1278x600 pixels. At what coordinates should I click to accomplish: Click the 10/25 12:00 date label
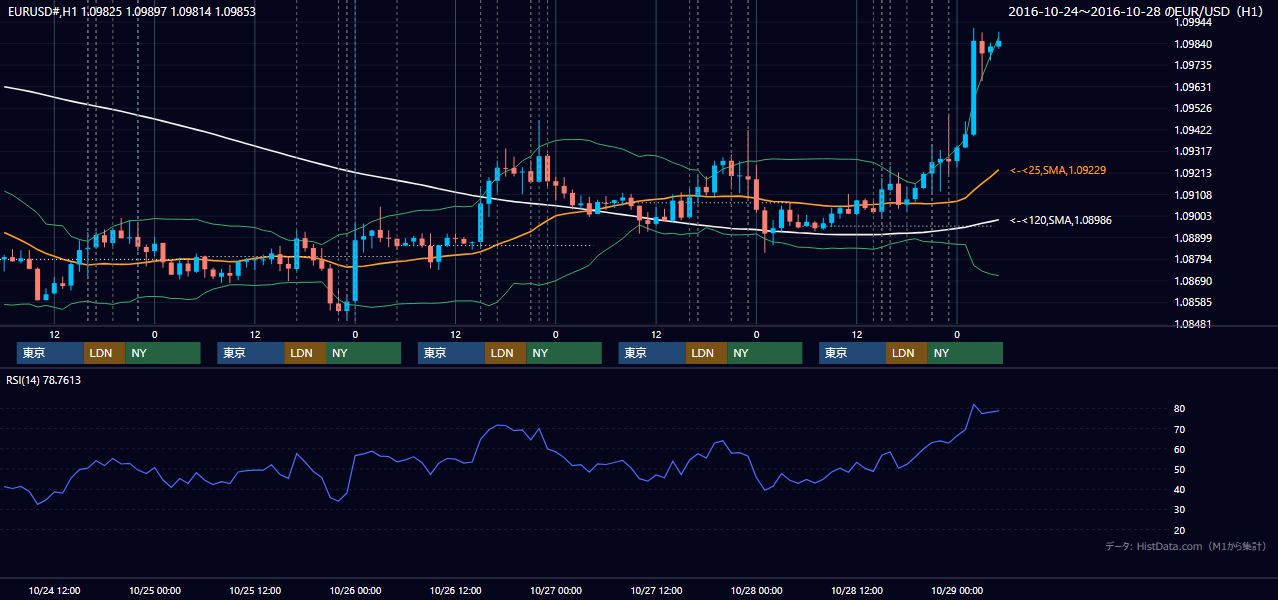[255, 590]
